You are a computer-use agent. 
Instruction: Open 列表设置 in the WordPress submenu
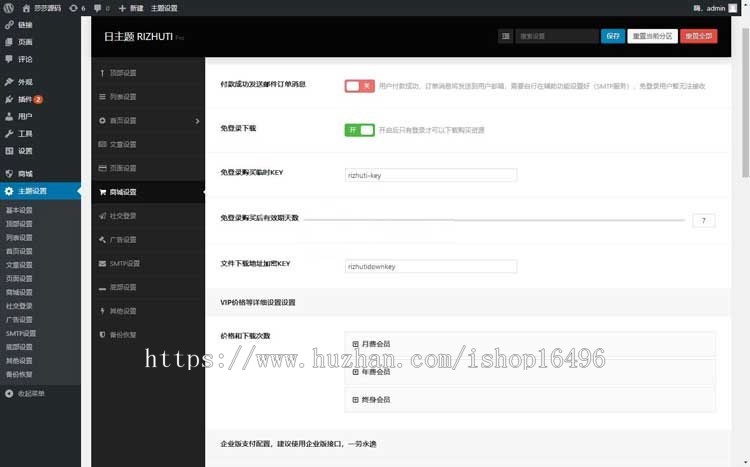tap(19, 237)
